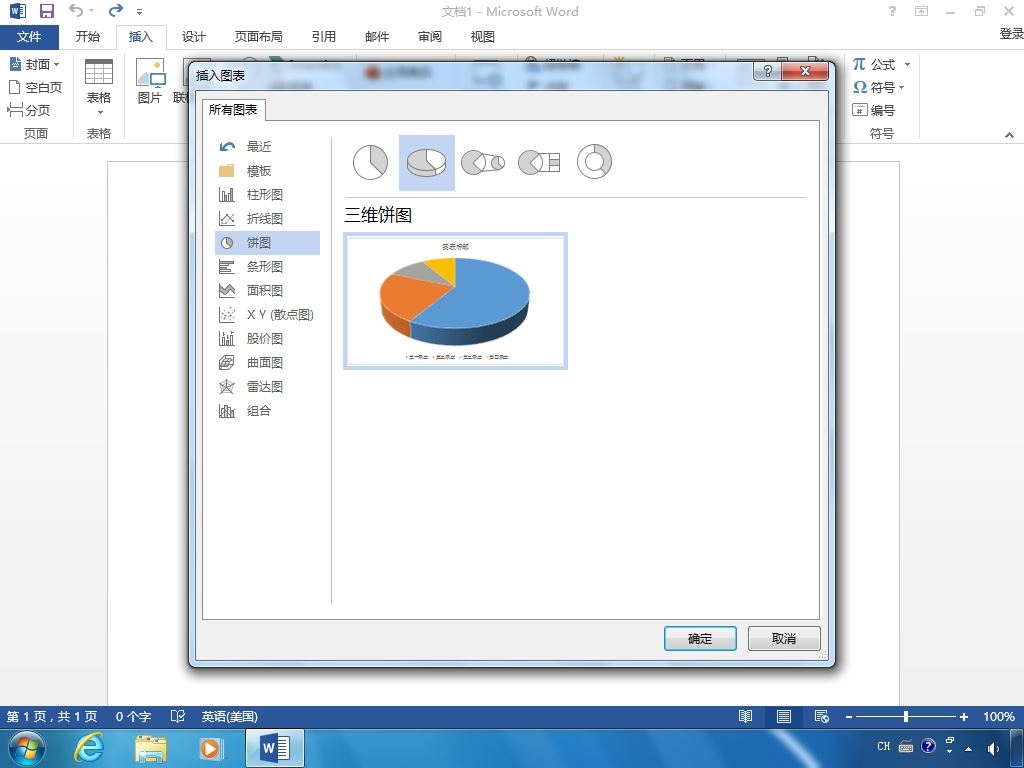This screenshot has height=768, width=1024.
Task: Choose the bar-of-pie chart subtype
Action: pyautogui.click(x=539, y=162)
